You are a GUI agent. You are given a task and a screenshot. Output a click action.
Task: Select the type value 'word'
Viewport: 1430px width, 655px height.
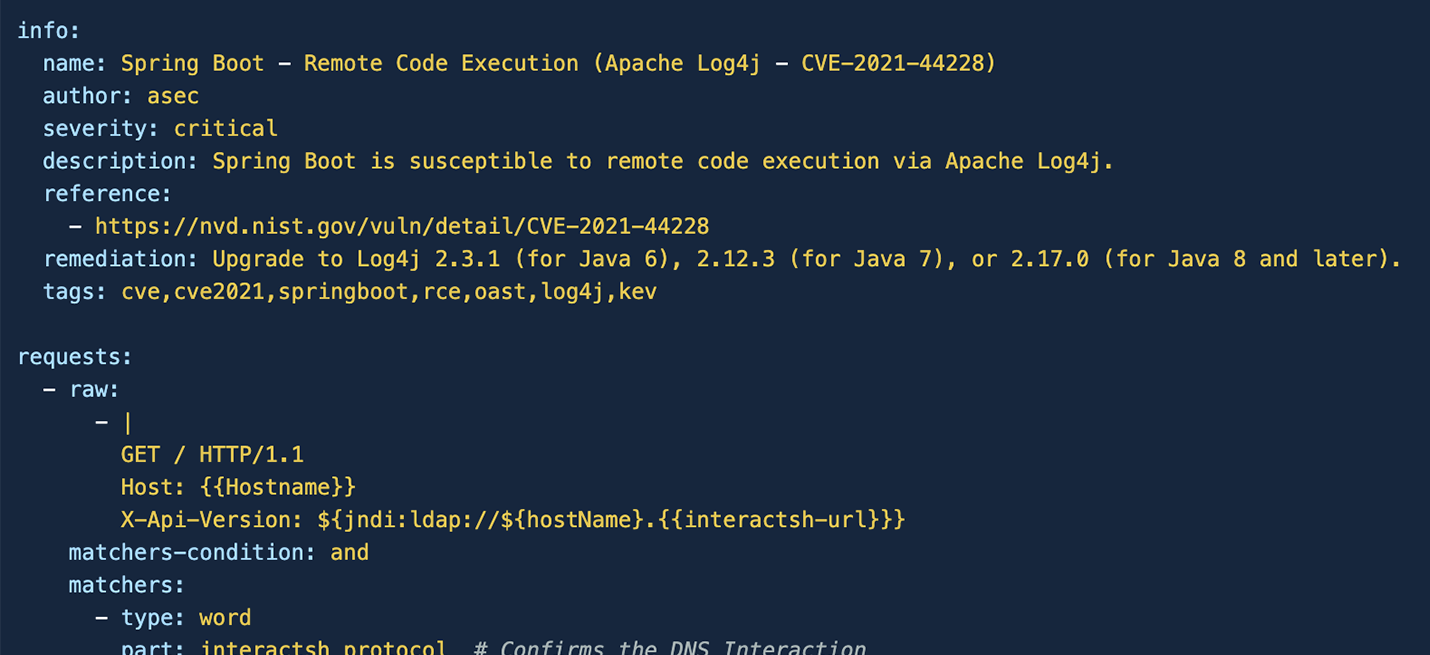[225, 618]
